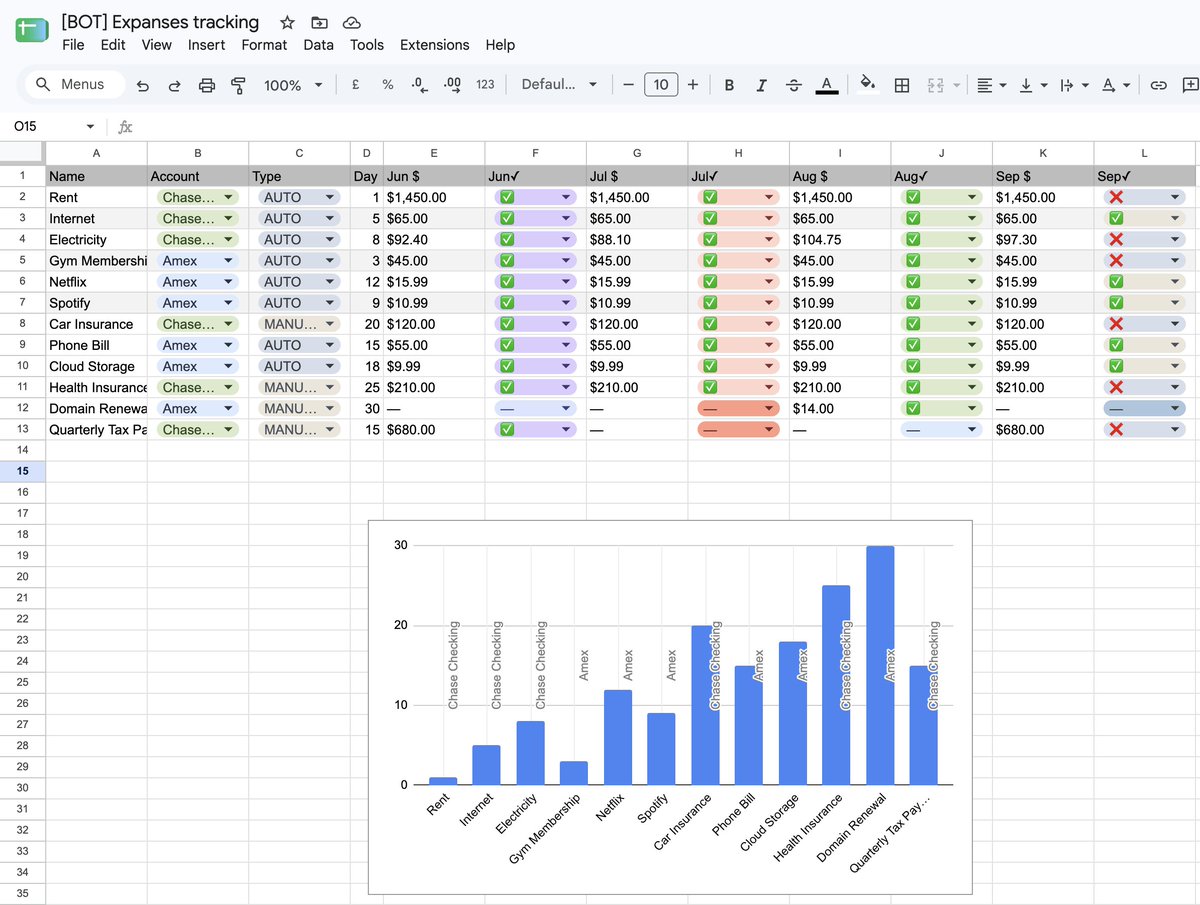
Task: Toggle bold formatting
Action: pos(729,85)
